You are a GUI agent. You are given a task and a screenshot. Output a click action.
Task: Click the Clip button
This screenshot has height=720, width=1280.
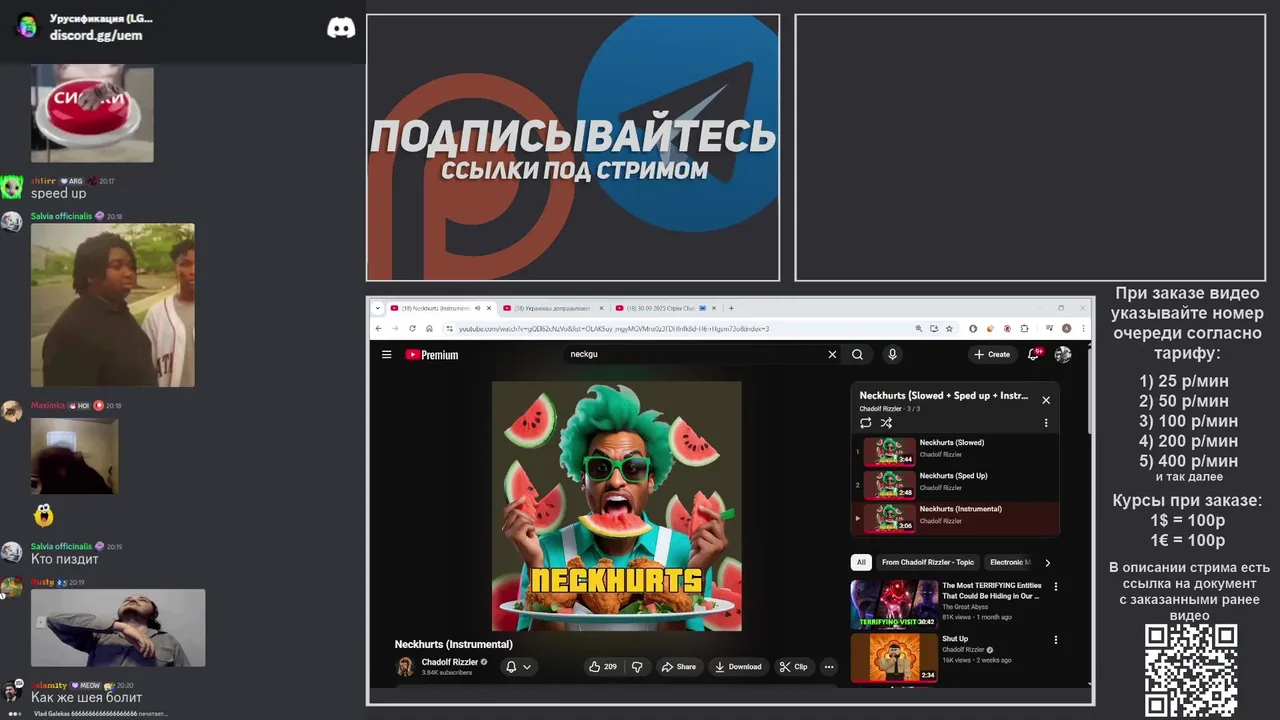(794, 667)
